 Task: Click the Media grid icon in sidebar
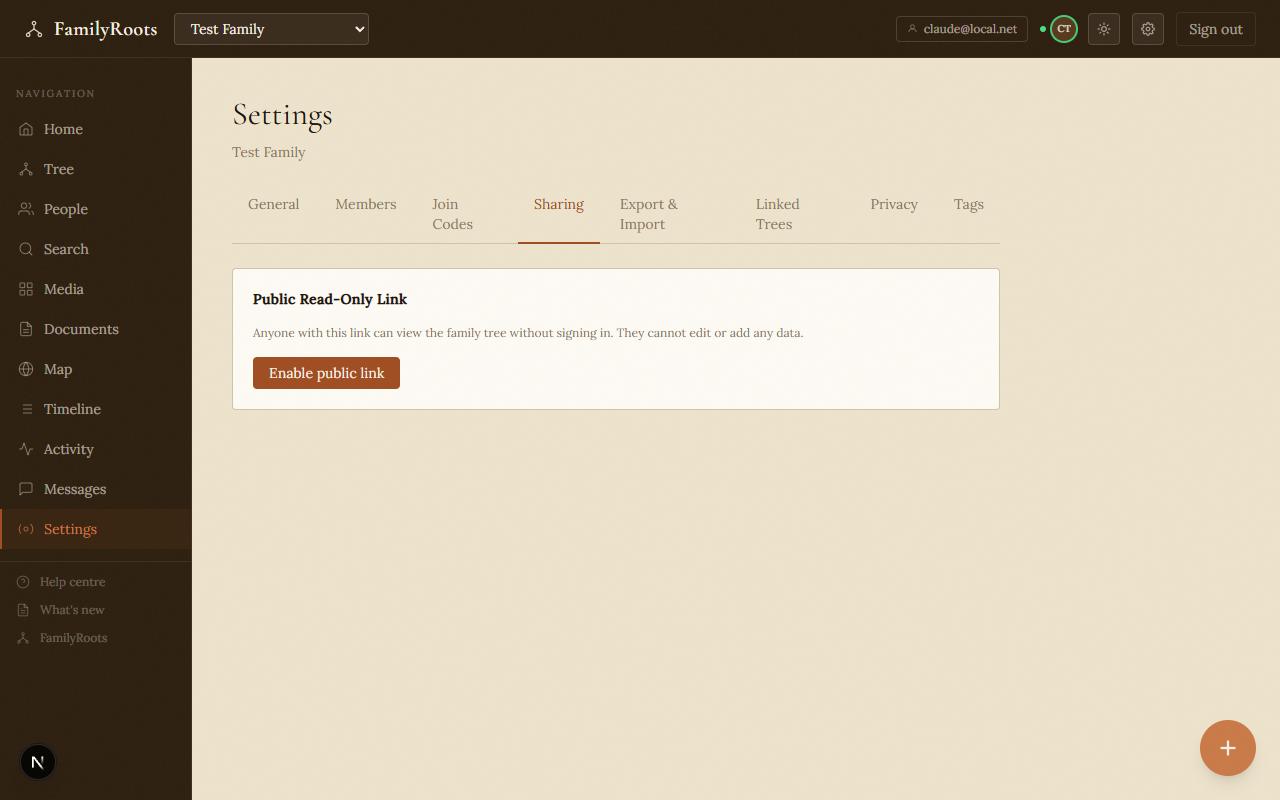26,289
